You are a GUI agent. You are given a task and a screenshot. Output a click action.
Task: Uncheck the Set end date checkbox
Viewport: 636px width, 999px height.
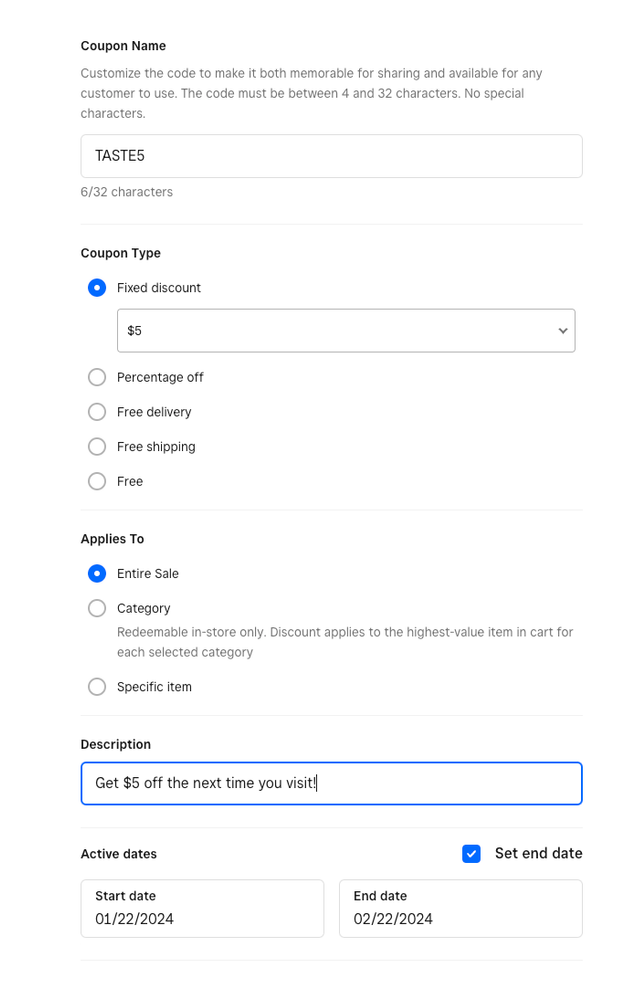point(472,853)
